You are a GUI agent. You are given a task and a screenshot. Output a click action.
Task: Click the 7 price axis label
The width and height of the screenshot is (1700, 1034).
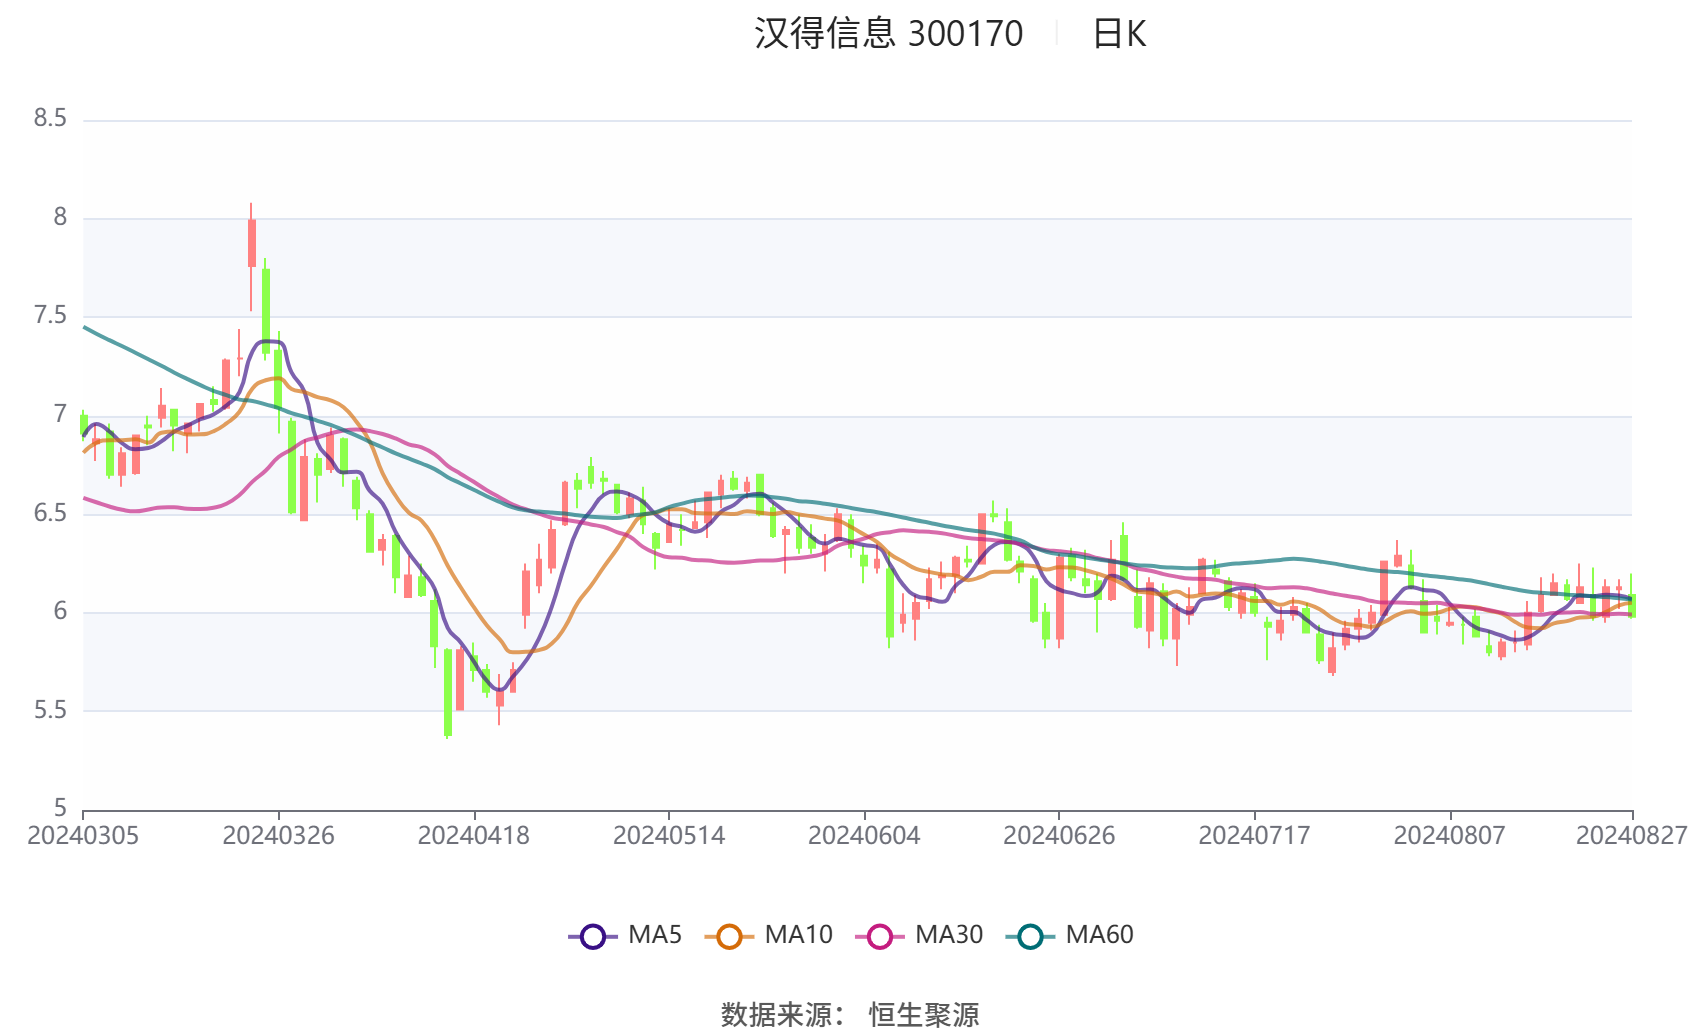coord(61,415)
